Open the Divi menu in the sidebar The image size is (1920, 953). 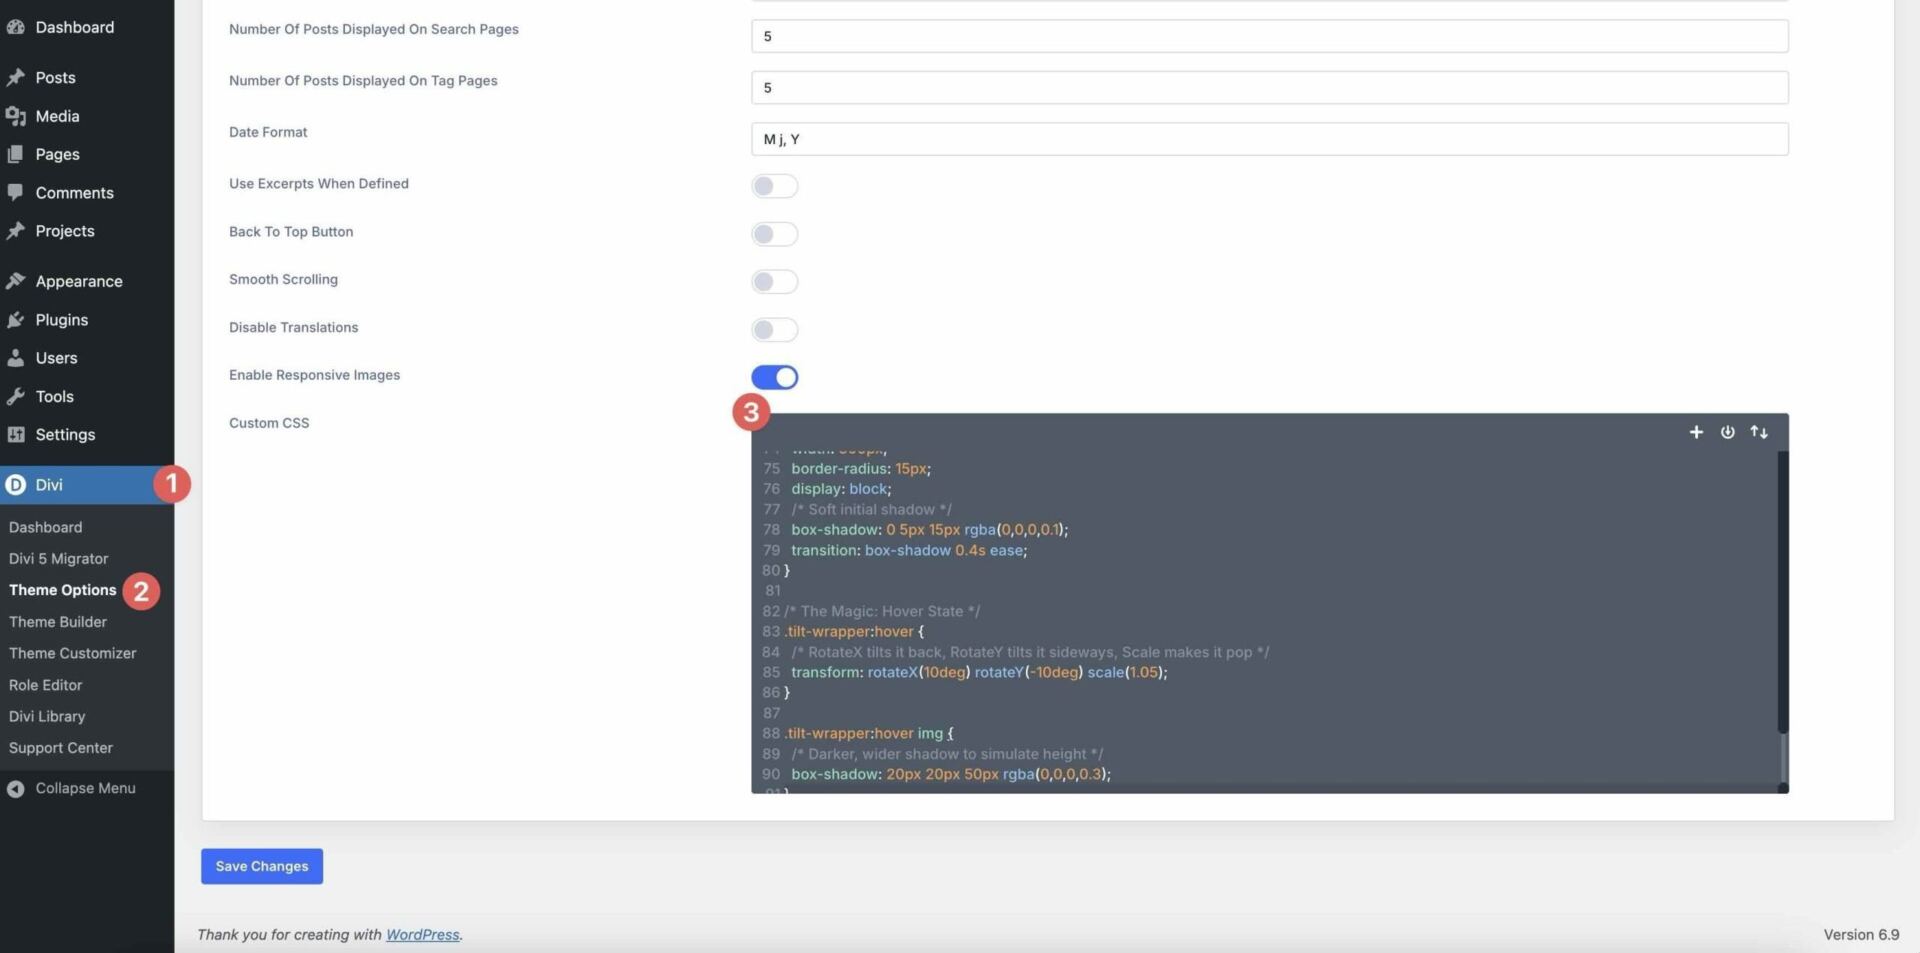pos(49,484)
